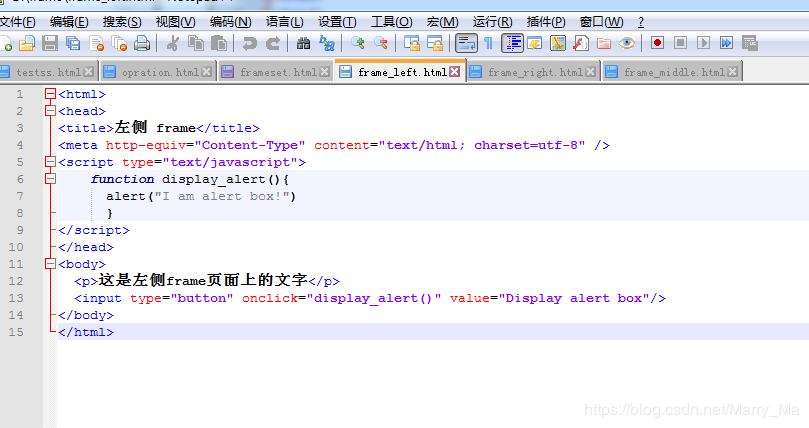Open the 窗口(W) menu
This screenshot has height=428, width=809.
point(602,22)
